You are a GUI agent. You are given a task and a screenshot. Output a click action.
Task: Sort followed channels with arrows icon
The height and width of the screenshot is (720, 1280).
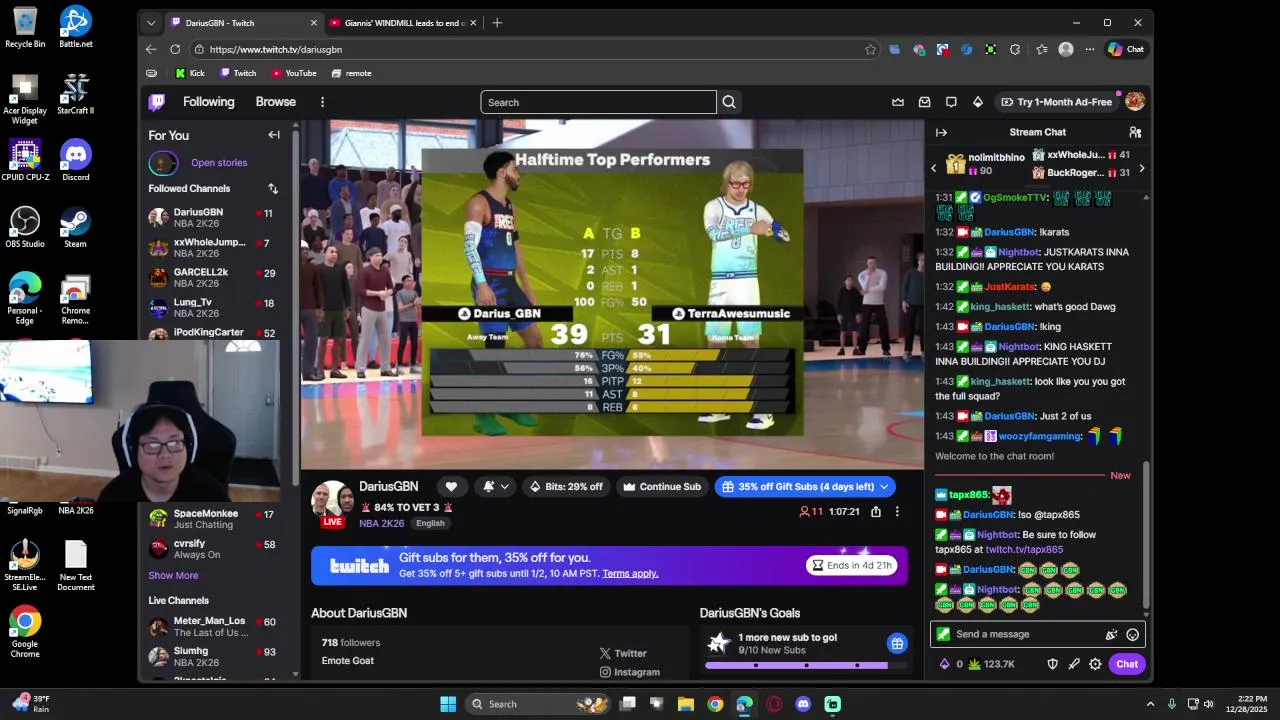273,188
